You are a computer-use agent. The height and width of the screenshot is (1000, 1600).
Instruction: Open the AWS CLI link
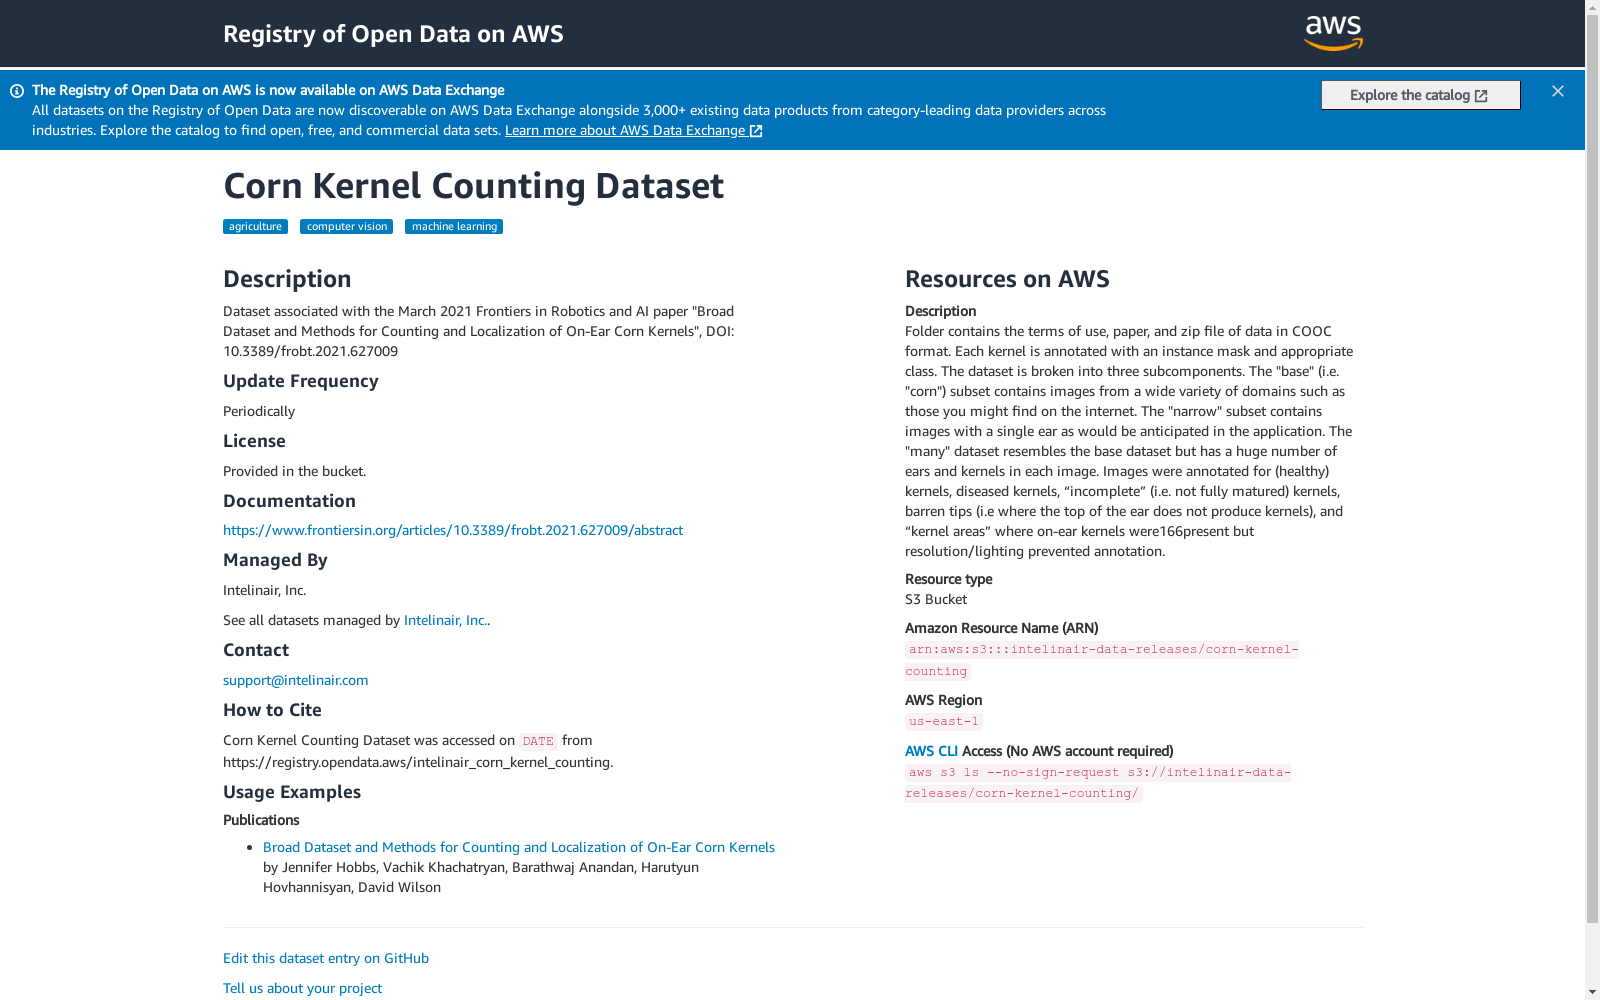pos(931,751)
